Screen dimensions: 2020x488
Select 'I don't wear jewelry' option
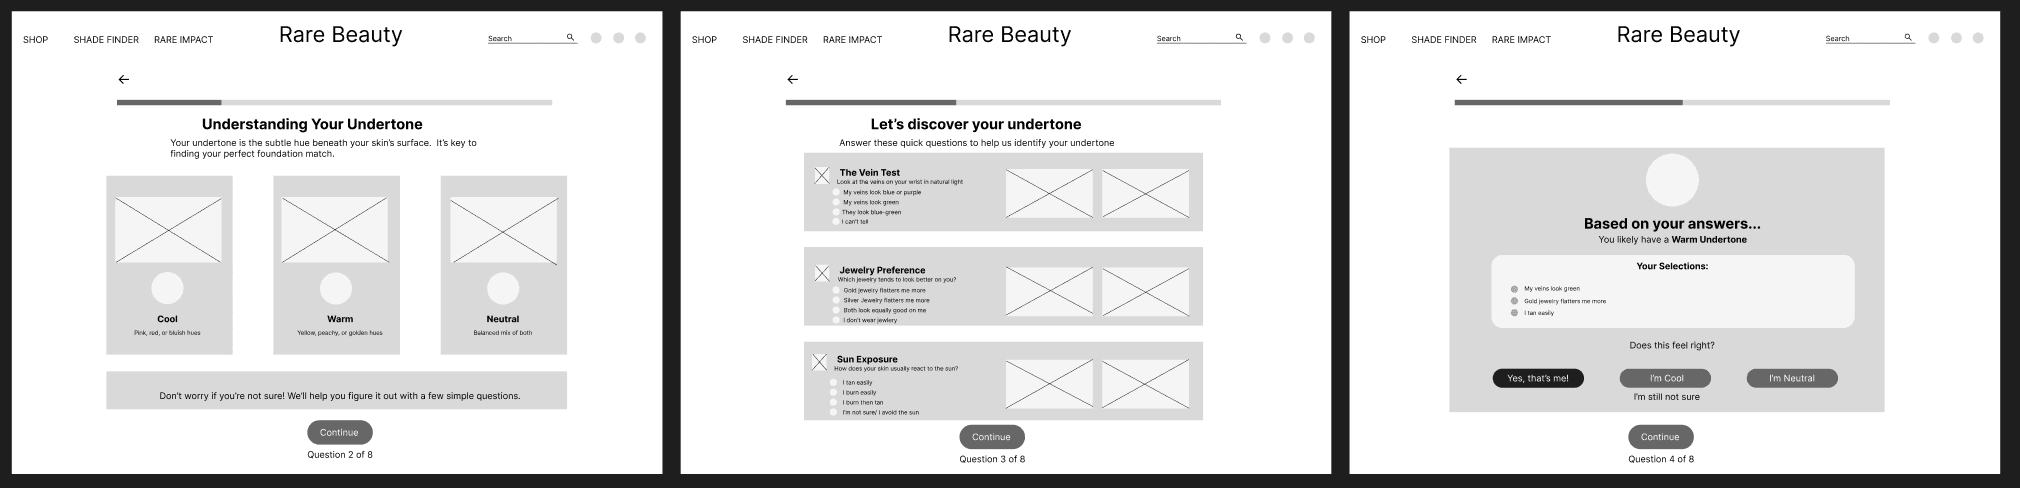click(x=837, y=320)
